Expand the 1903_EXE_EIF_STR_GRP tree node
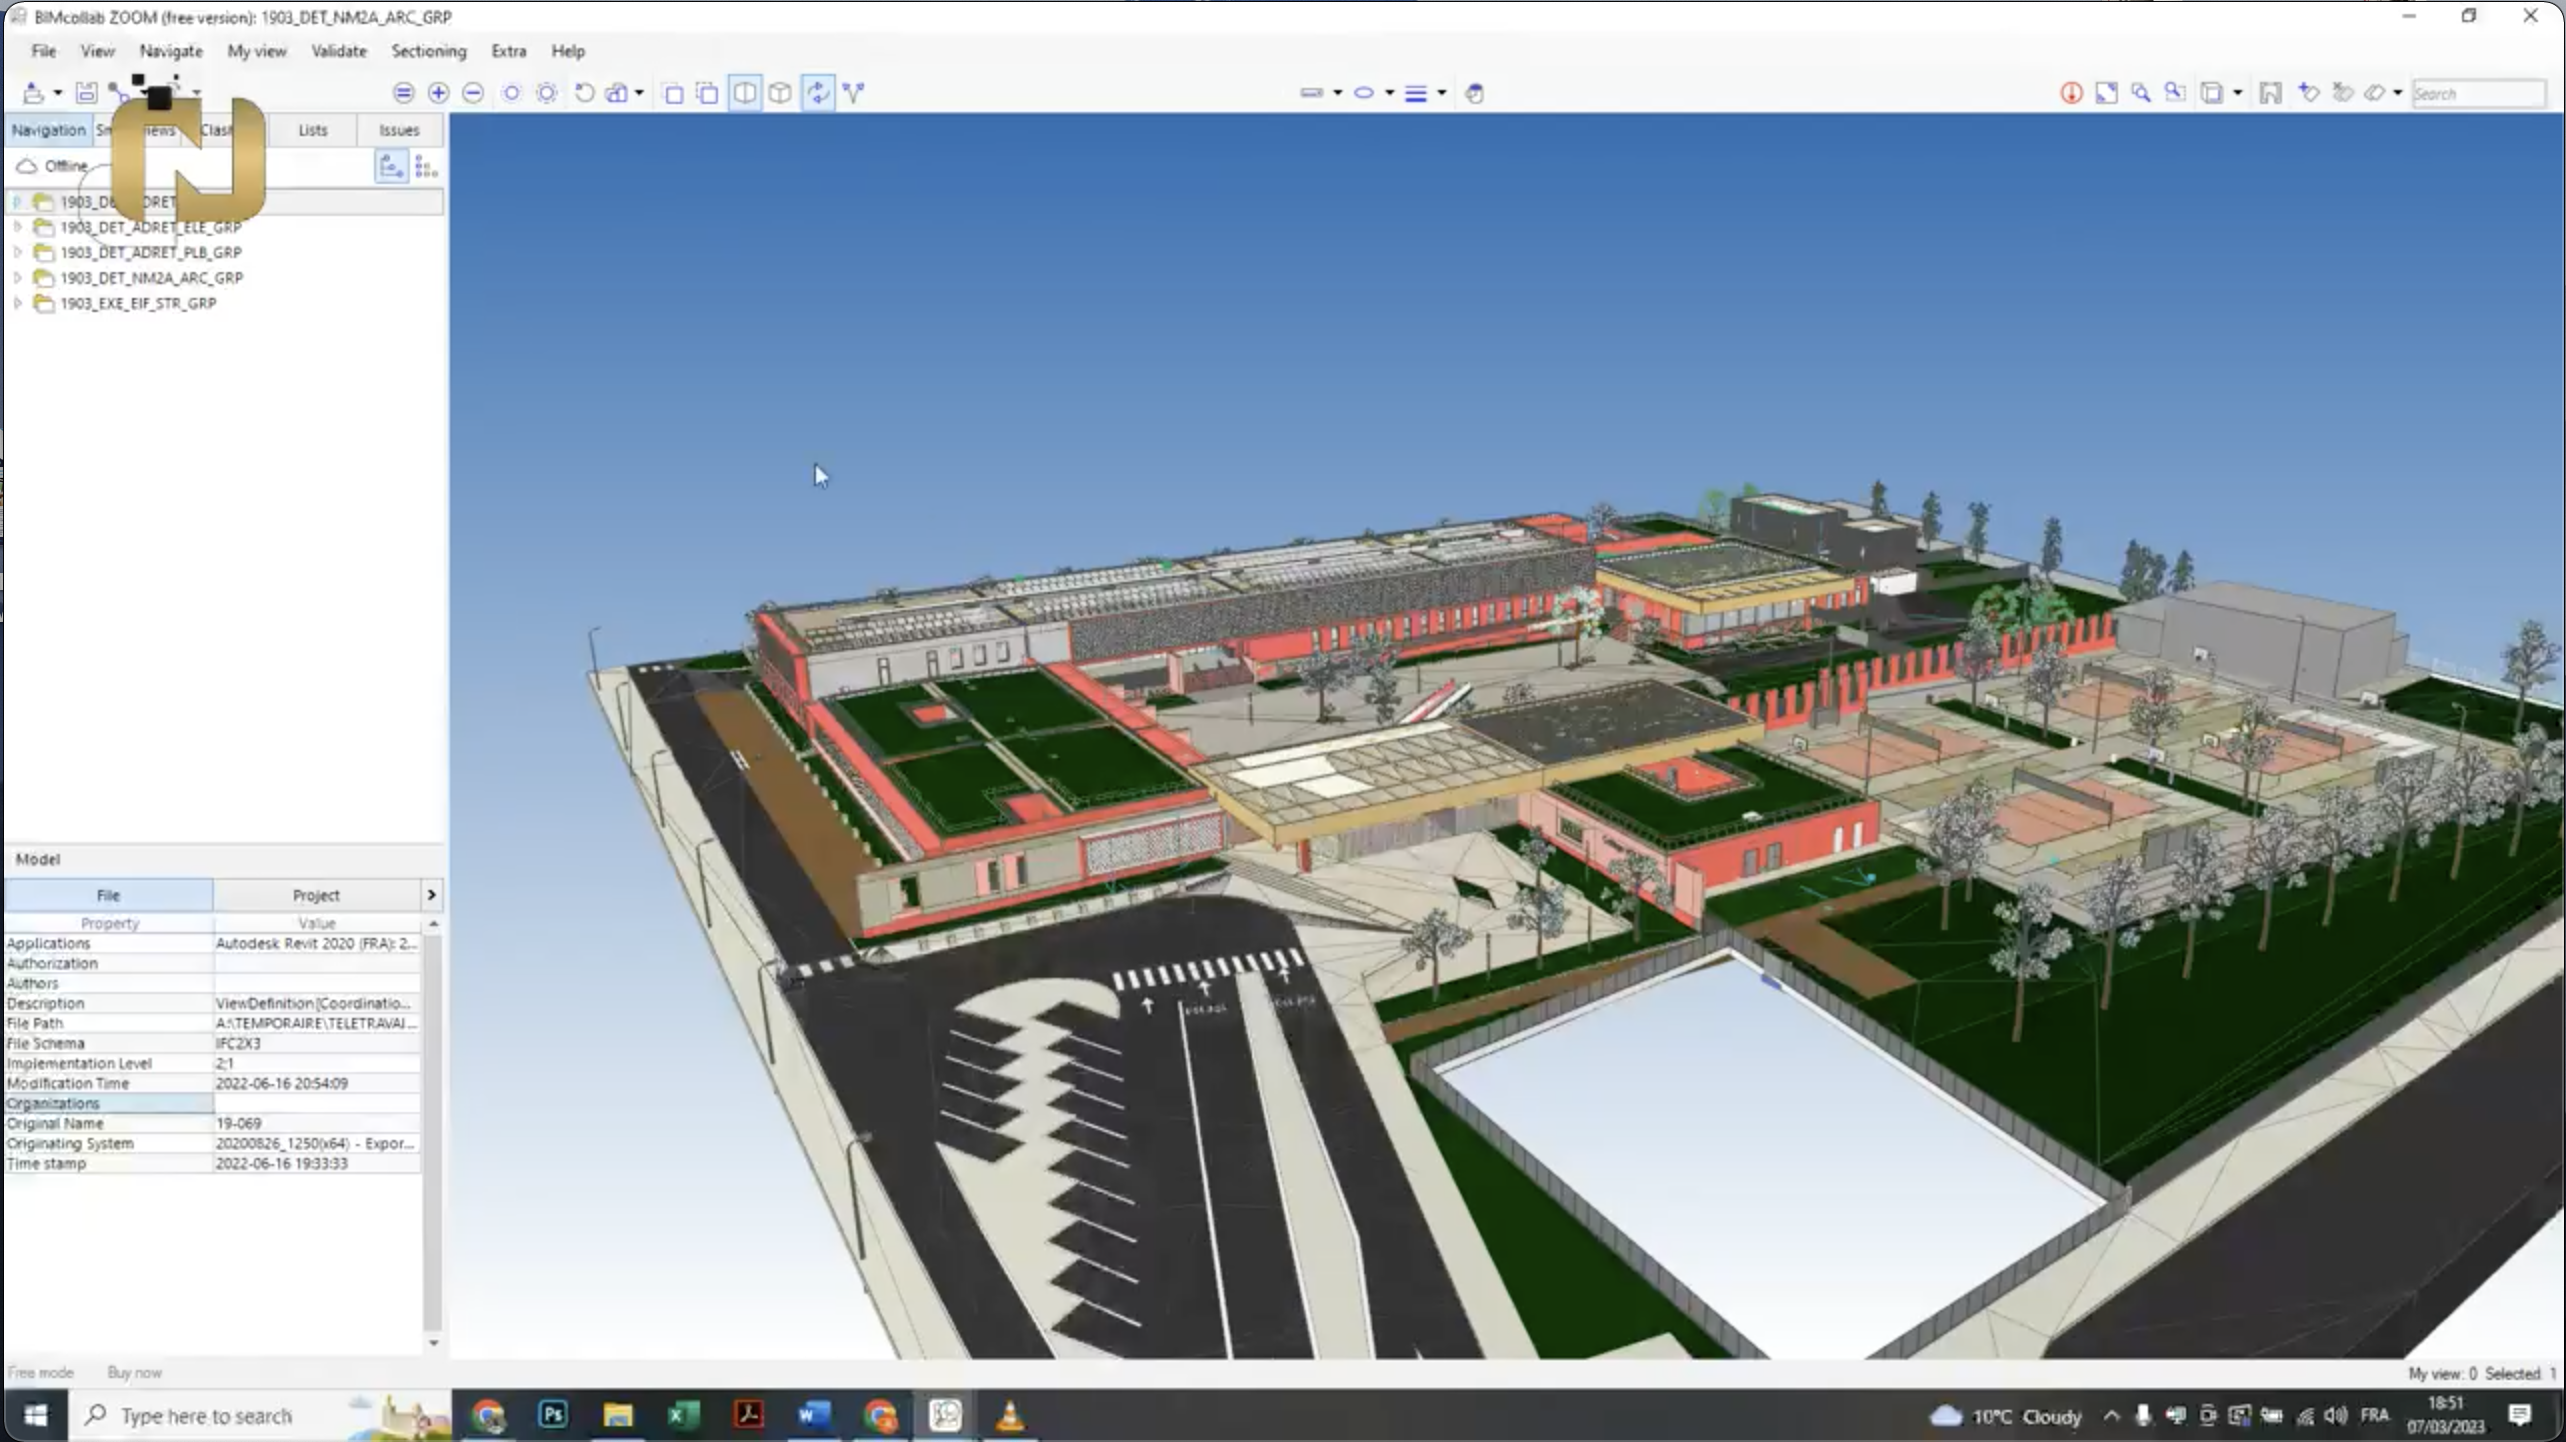This screenshot has width=2566, height=1442. click(18, 303)
